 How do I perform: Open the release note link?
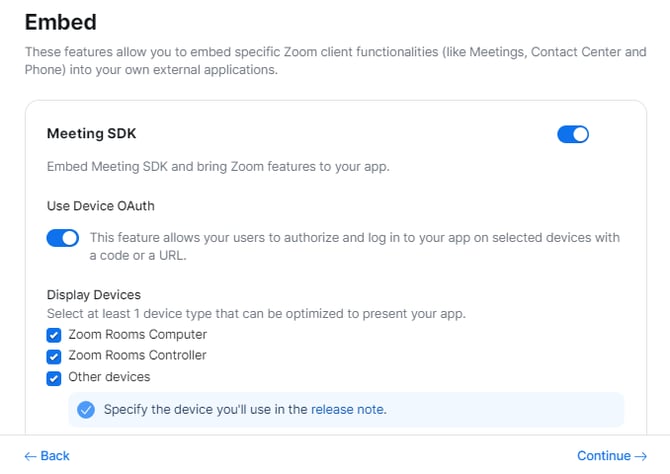347,409
